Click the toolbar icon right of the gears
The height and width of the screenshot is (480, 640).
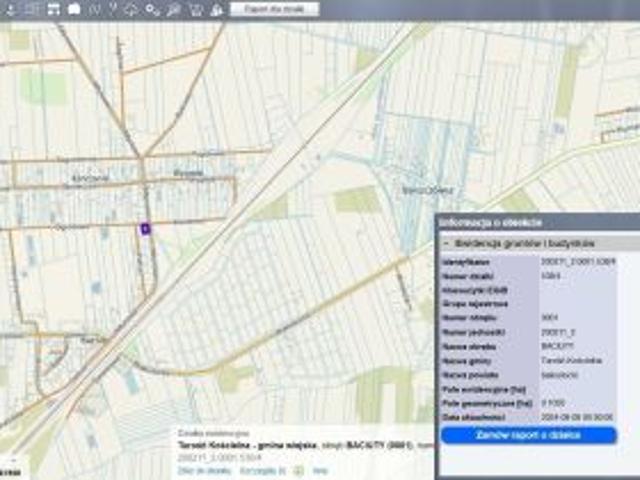(174, 9)
